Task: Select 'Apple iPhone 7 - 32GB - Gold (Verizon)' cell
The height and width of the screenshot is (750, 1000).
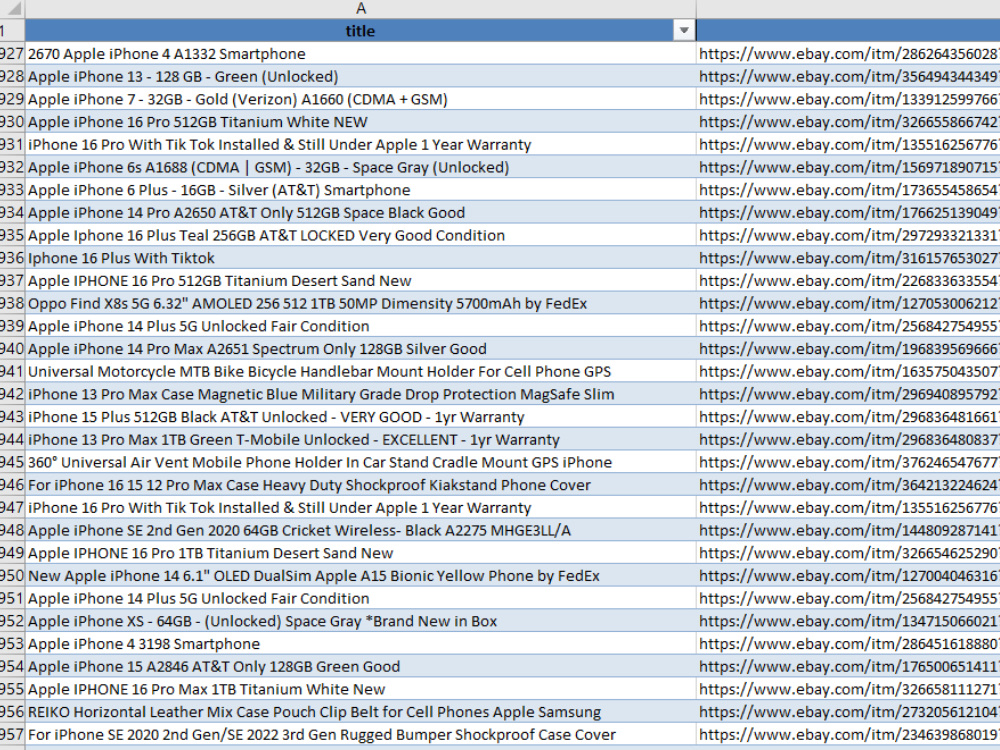Action: click(x=360, y=99)
